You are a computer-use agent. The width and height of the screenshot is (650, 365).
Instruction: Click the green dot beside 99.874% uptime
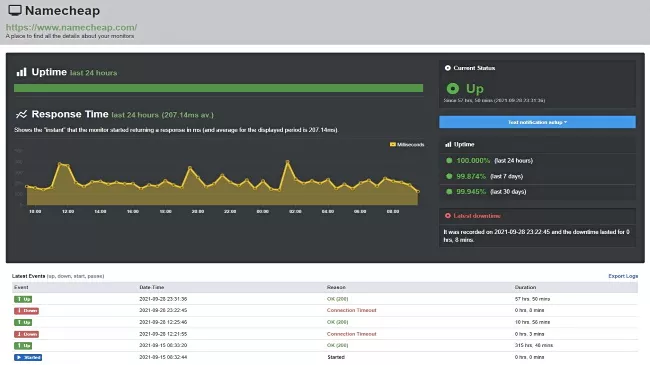449,176
